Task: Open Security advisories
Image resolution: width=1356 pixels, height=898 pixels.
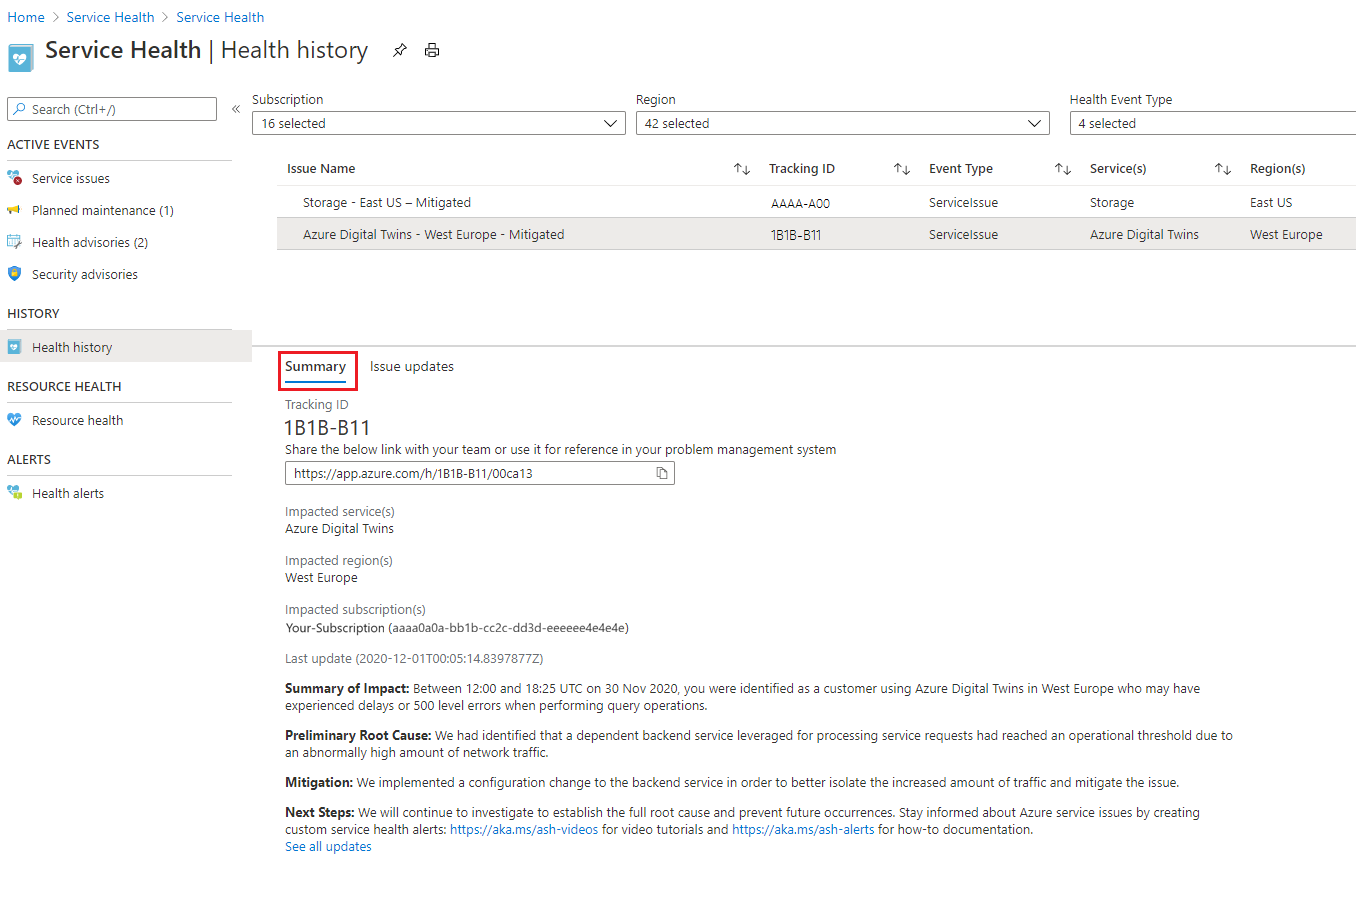Action: click(x=85, y=274)
